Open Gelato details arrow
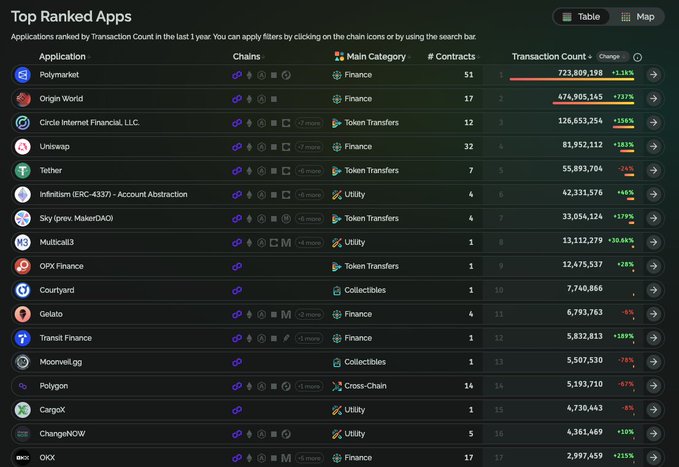This screenshot has width=679, height=467. click(653, 314)
